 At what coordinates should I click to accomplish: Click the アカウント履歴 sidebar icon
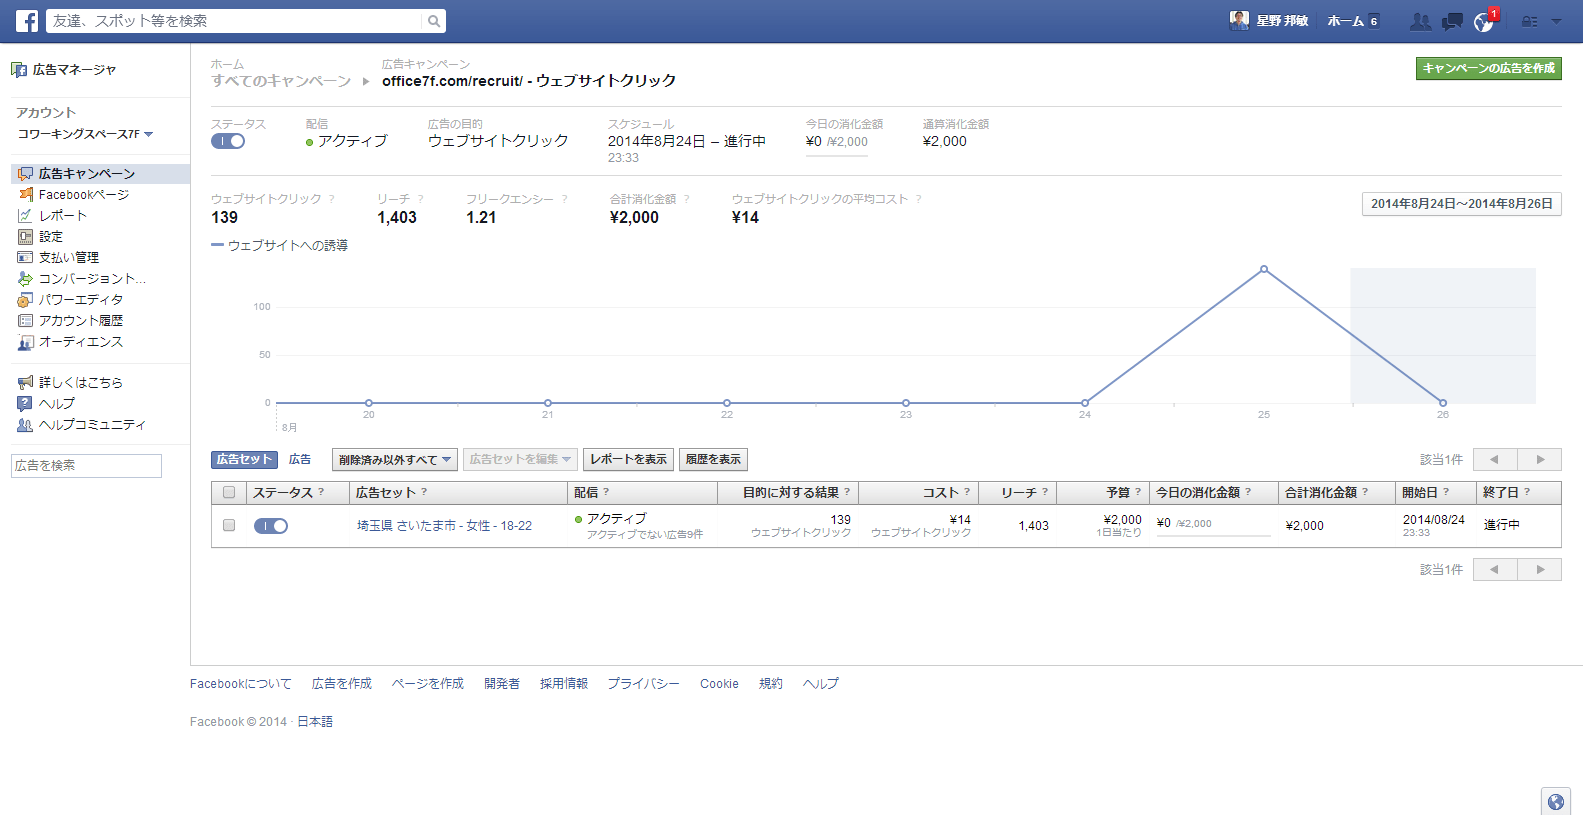click(x=25, y=321)
